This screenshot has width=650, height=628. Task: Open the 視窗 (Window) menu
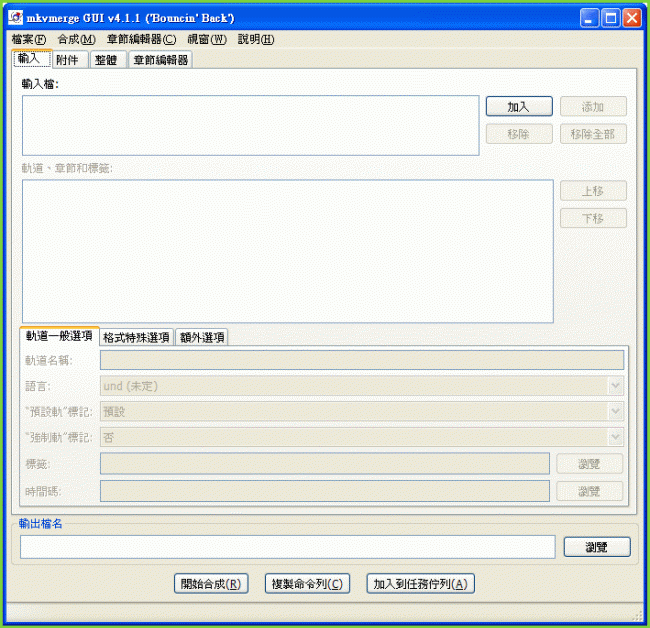click(x=207, y=39)
